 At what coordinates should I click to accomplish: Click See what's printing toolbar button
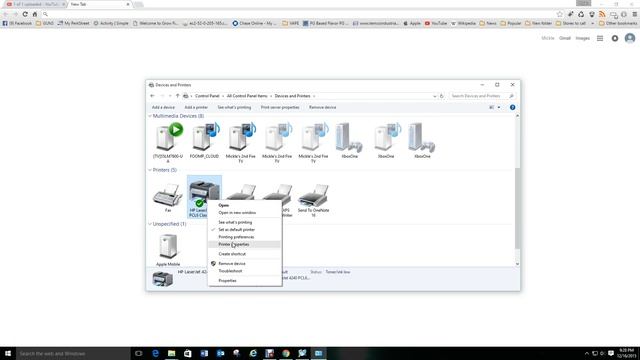point(234,107)
